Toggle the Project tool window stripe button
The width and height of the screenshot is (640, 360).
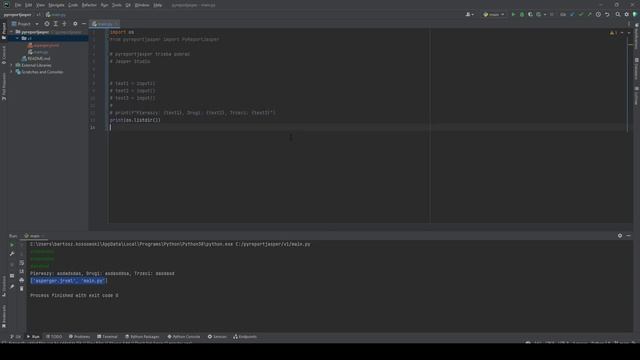pyautogui.click(x=4, y=31)
